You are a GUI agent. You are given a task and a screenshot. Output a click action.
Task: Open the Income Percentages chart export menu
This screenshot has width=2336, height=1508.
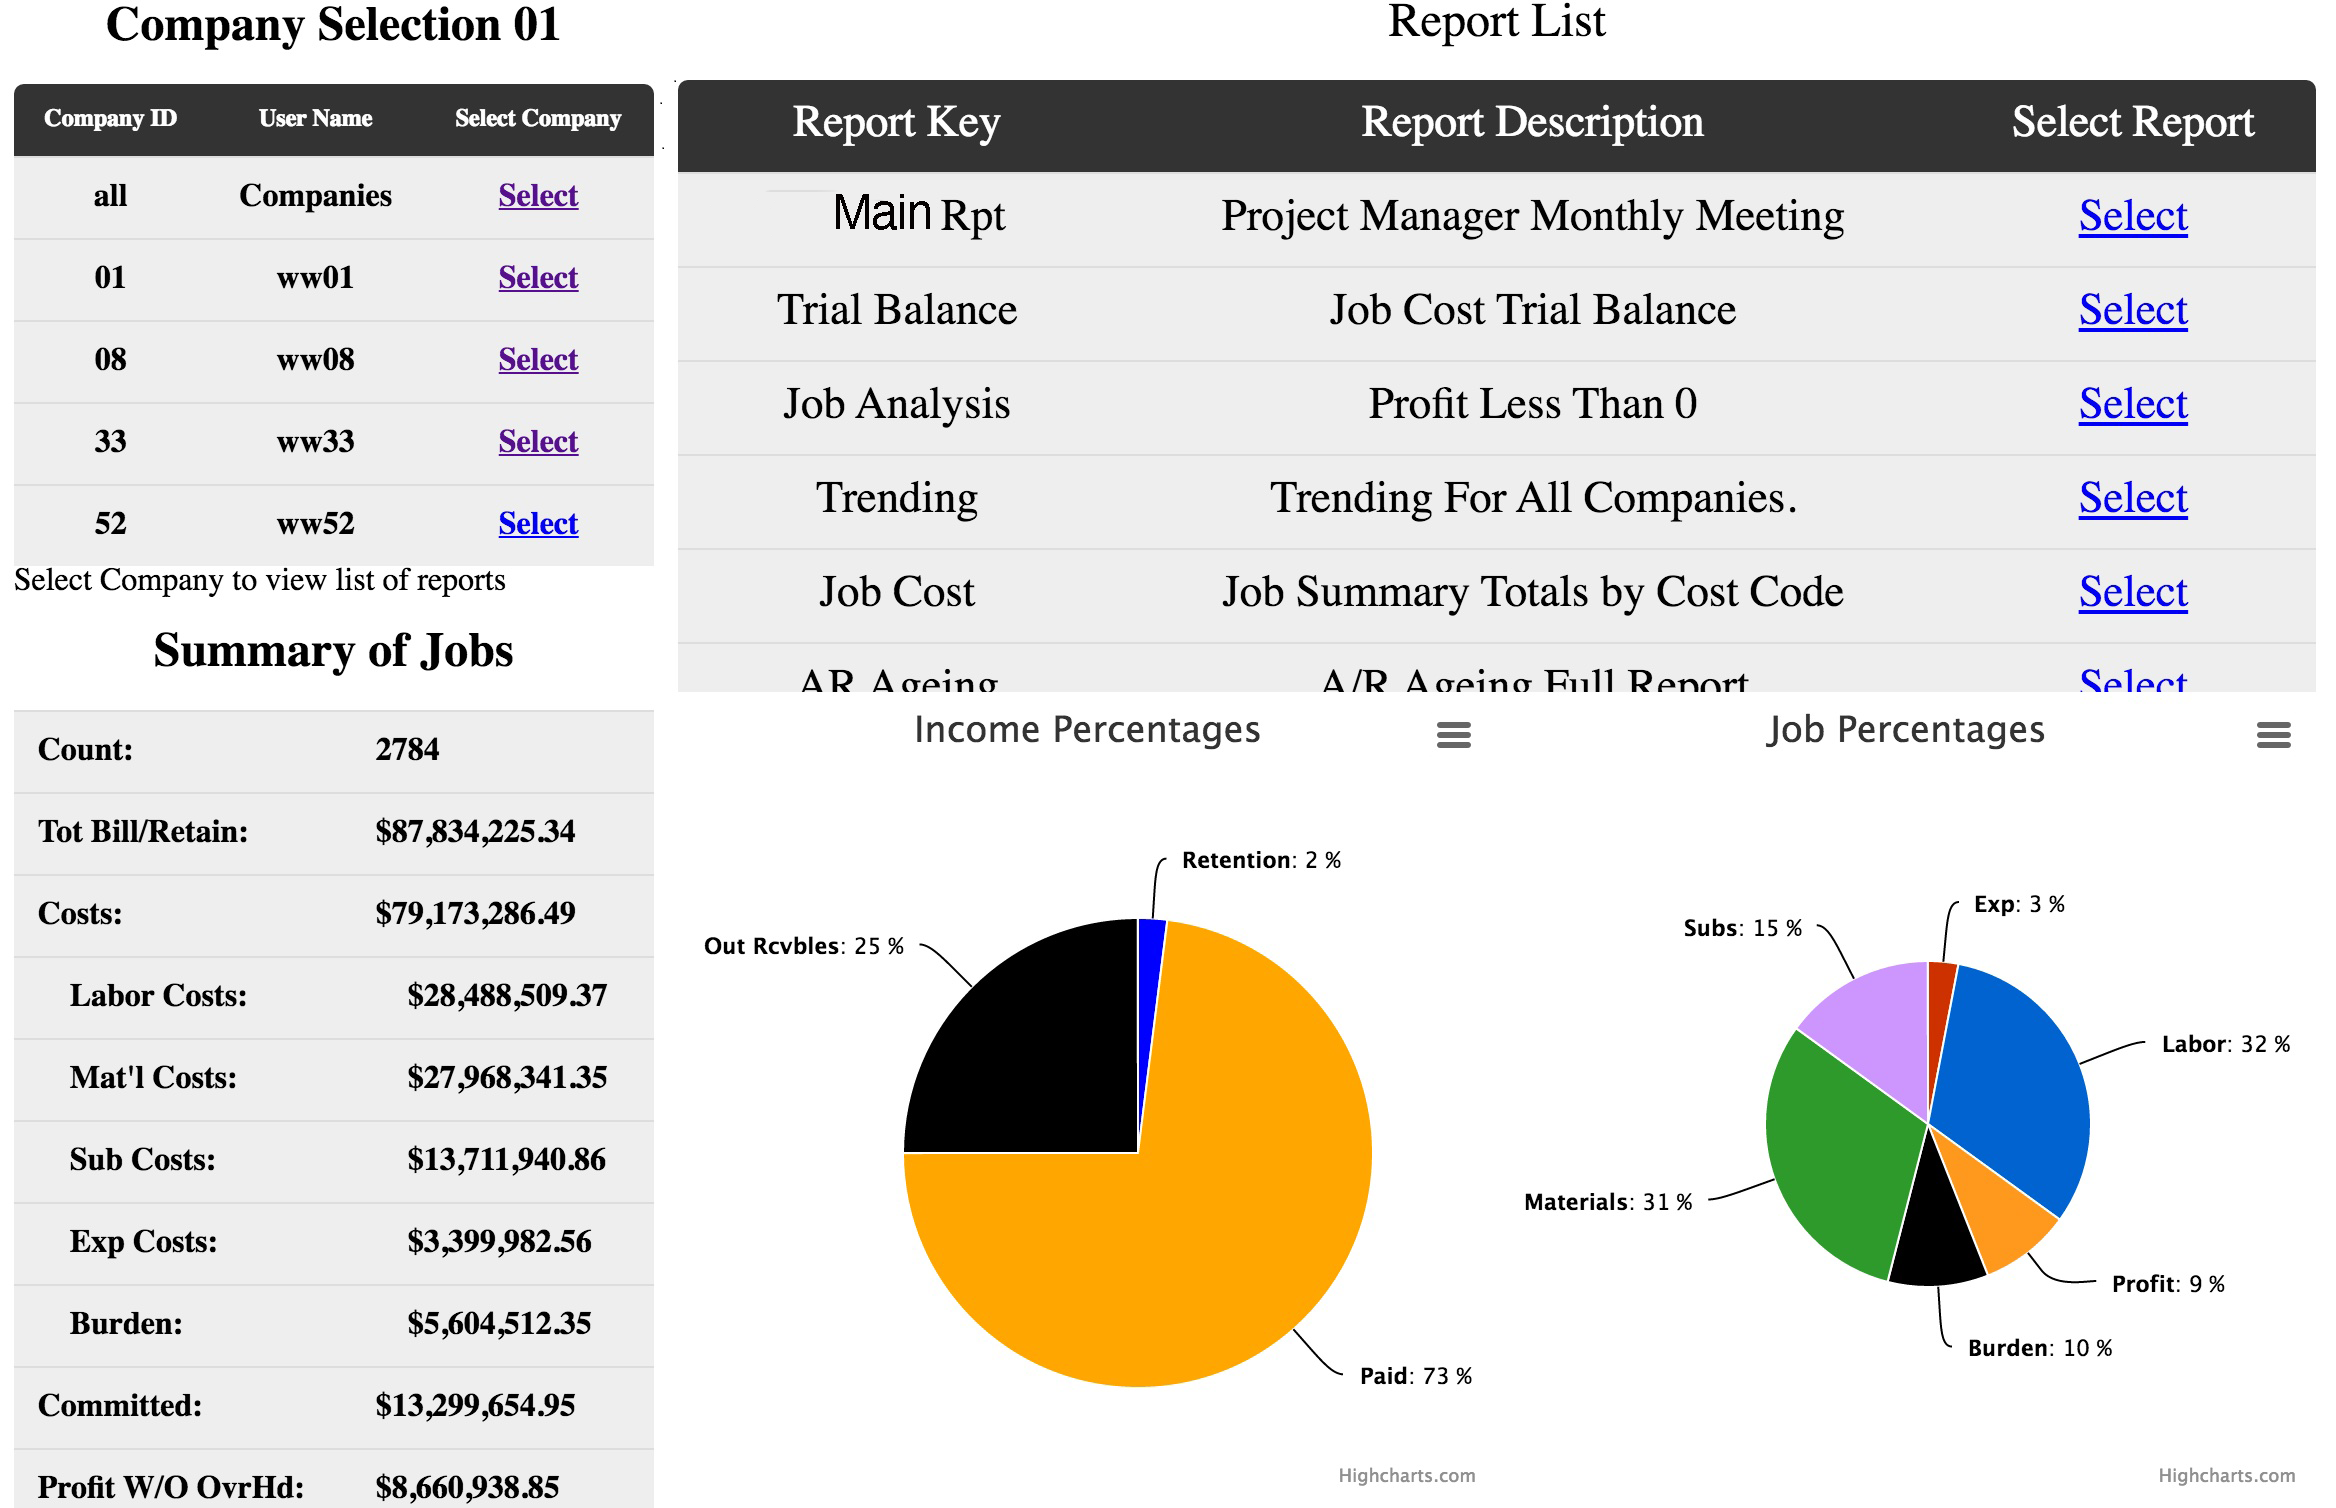[x=1453, y=735]
